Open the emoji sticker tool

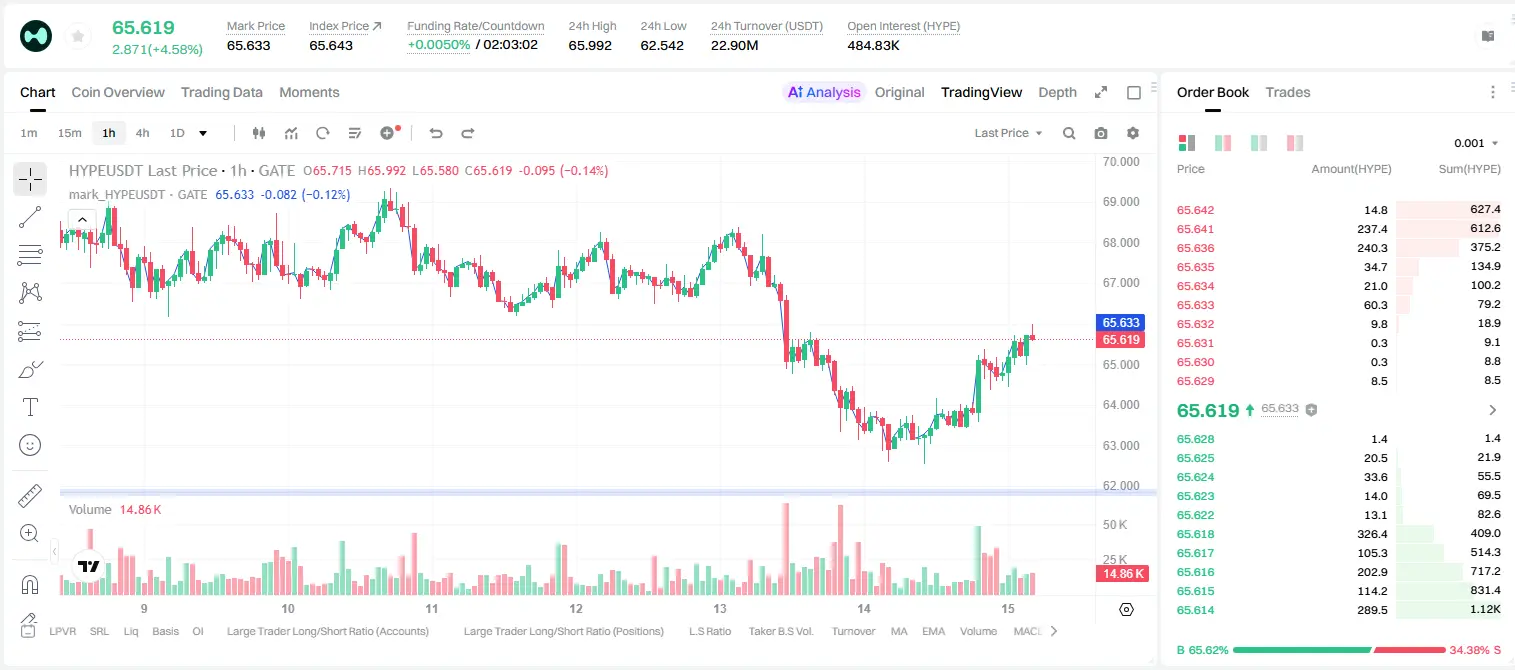point(30,445)
